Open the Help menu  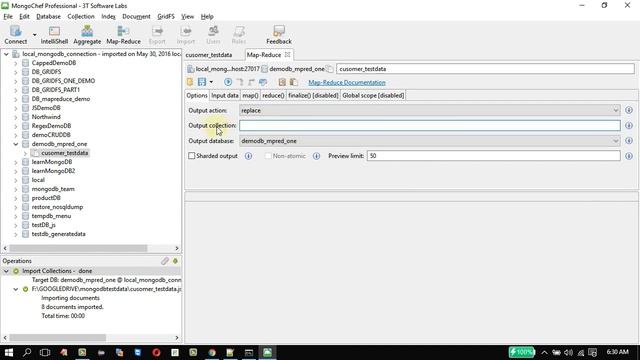click(207, 16)
